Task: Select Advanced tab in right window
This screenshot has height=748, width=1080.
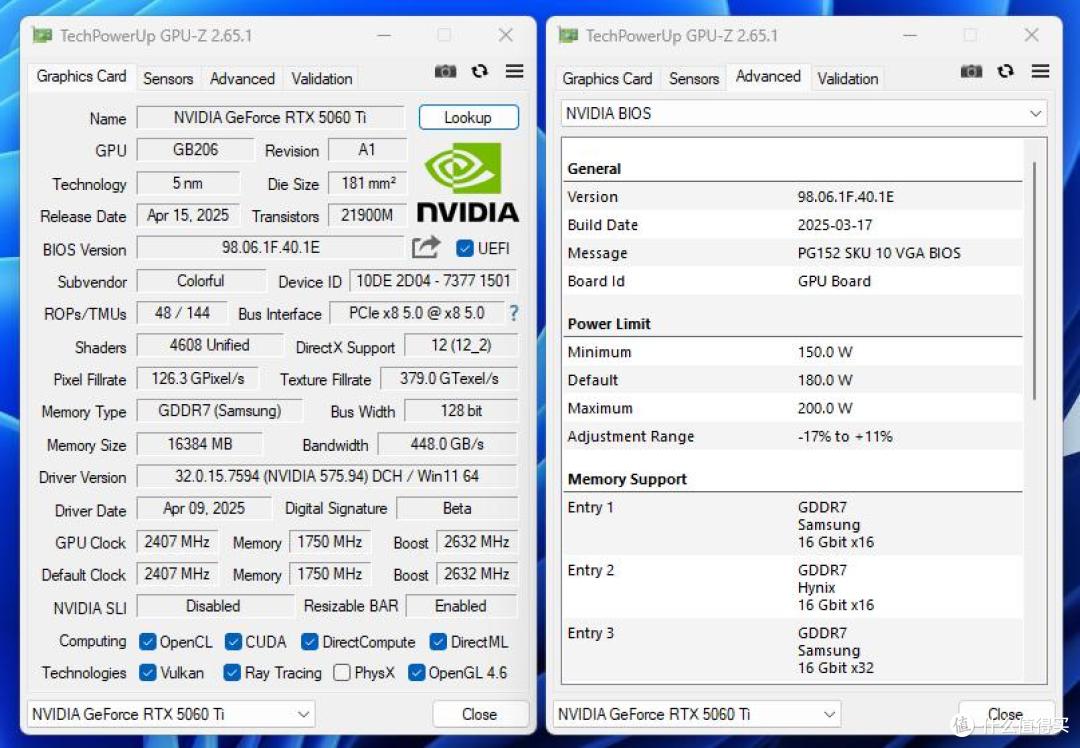Action: click(768, 76)
